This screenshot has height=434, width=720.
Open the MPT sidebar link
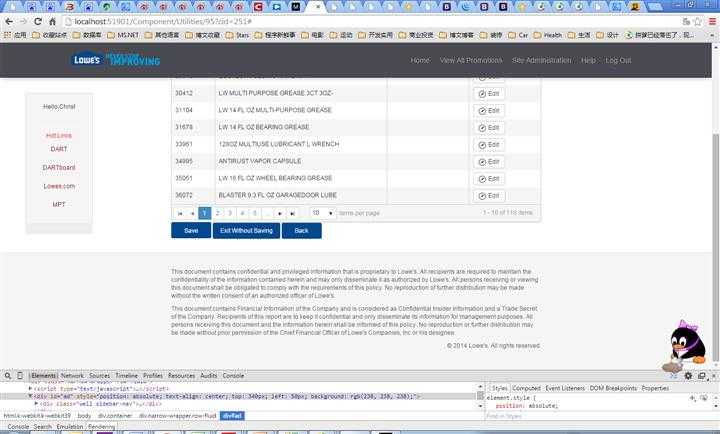point(59,204)
